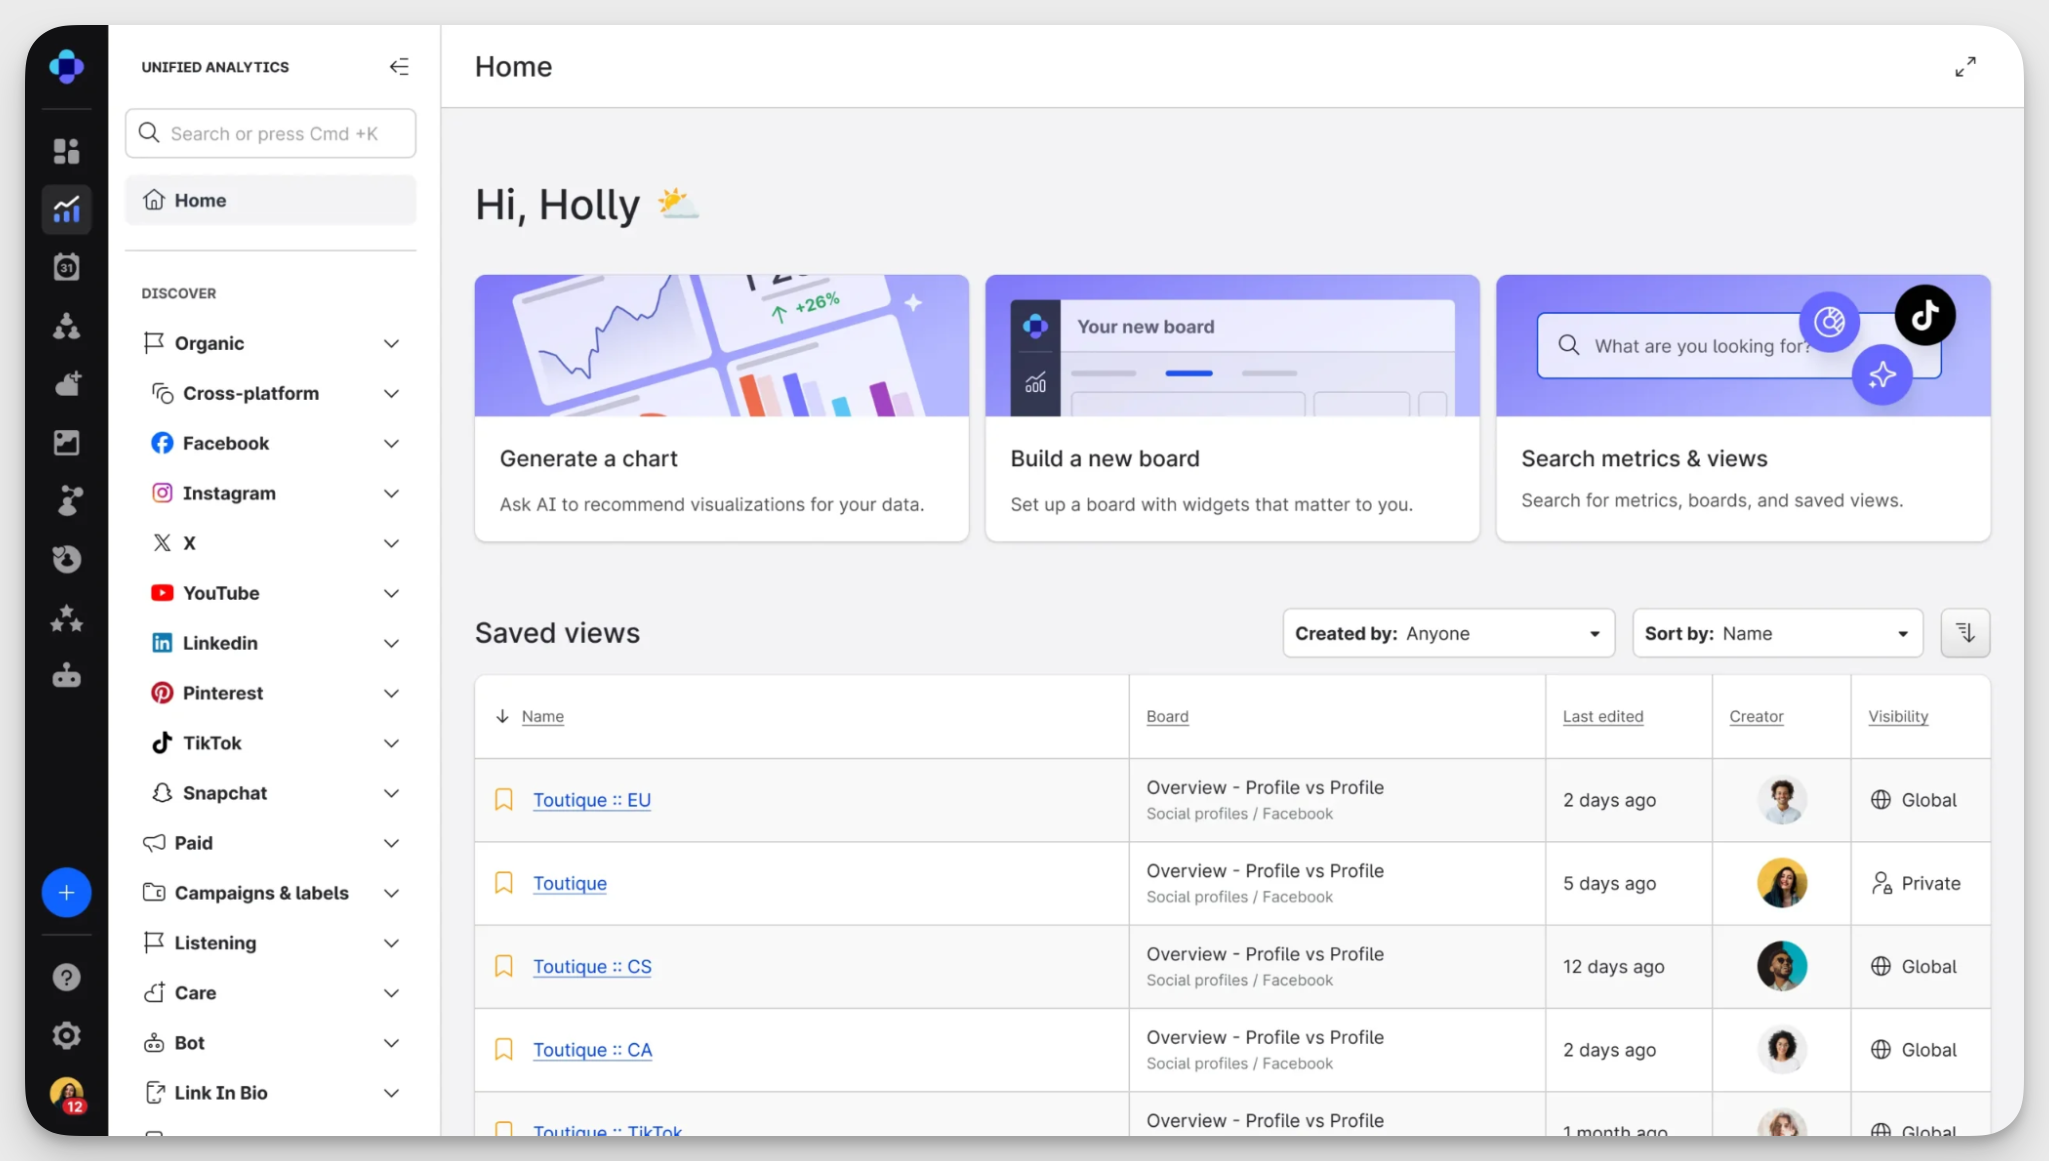Screen dimensions: 2049x1161
Task: Open settings gear in left rail
Action: [x=66, y=1035]
